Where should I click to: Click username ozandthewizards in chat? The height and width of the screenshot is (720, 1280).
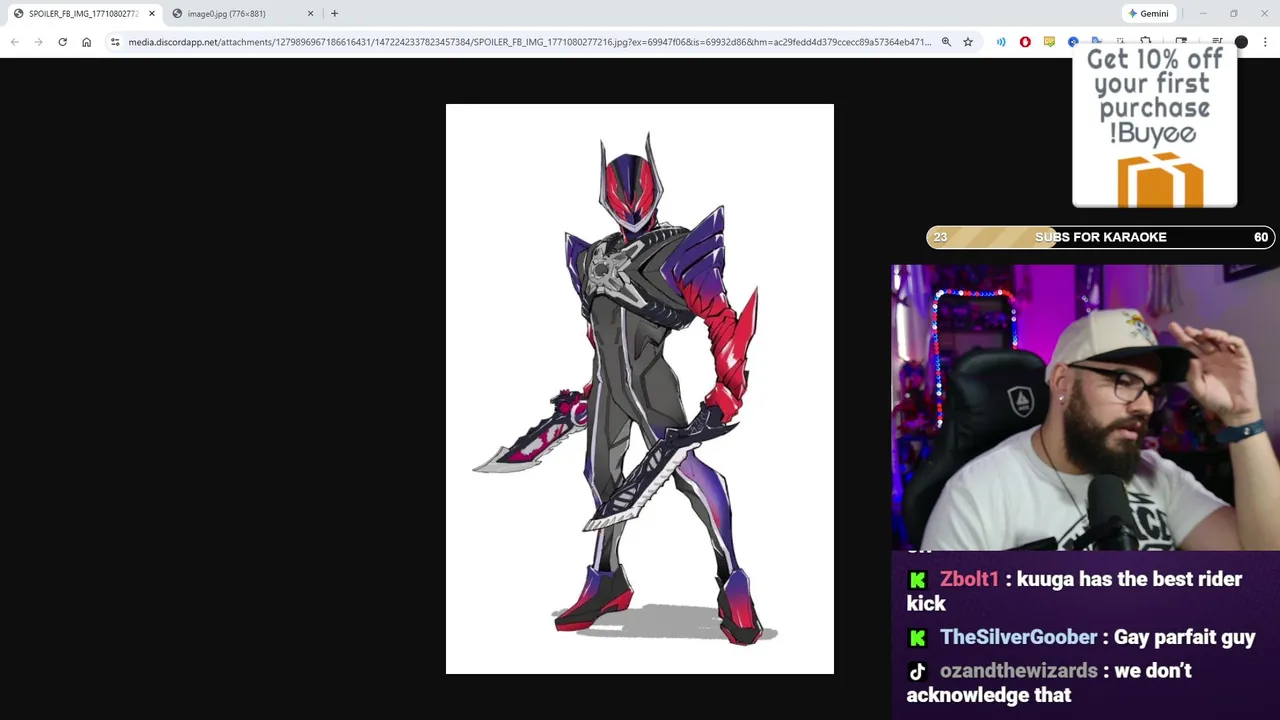click(x=1018, y=671)
